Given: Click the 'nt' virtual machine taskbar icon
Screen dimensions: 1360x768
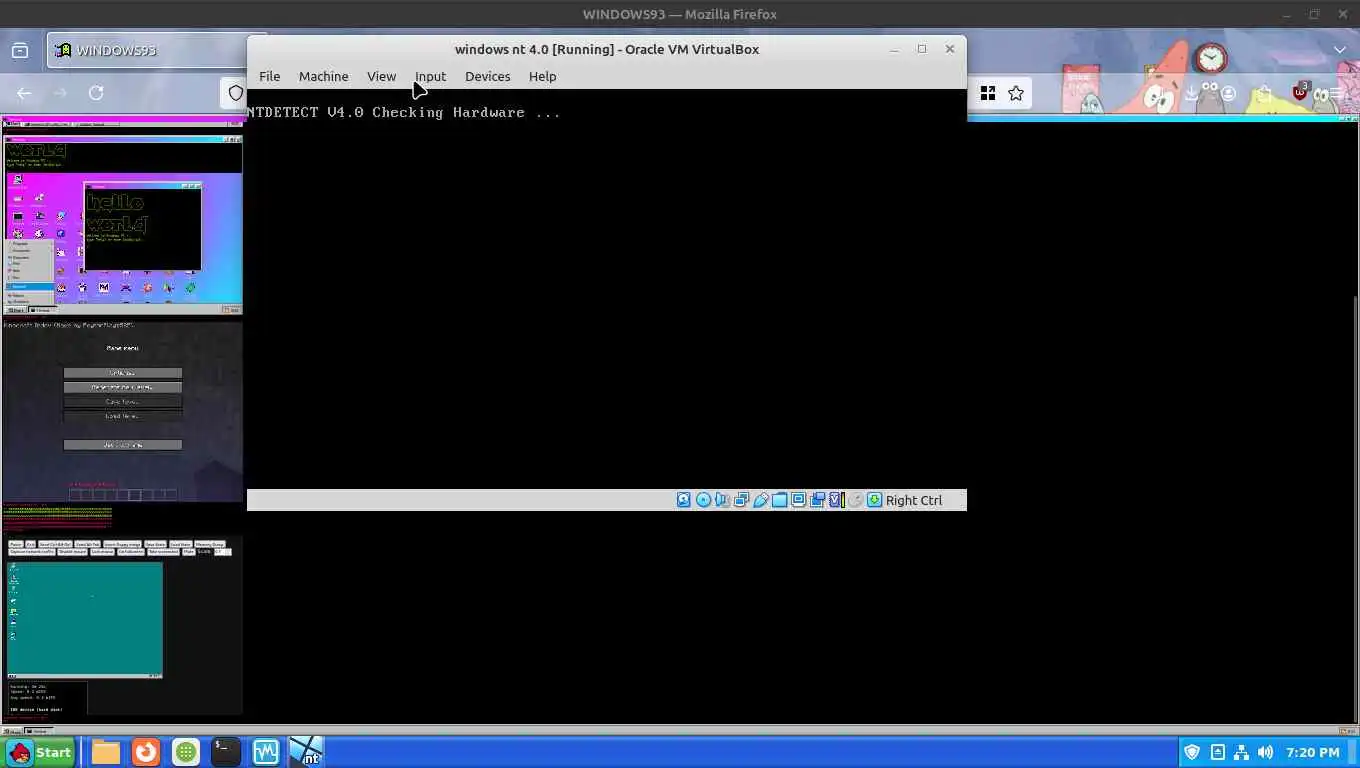Looking at the screenshot, I should (x=306, y=752).
